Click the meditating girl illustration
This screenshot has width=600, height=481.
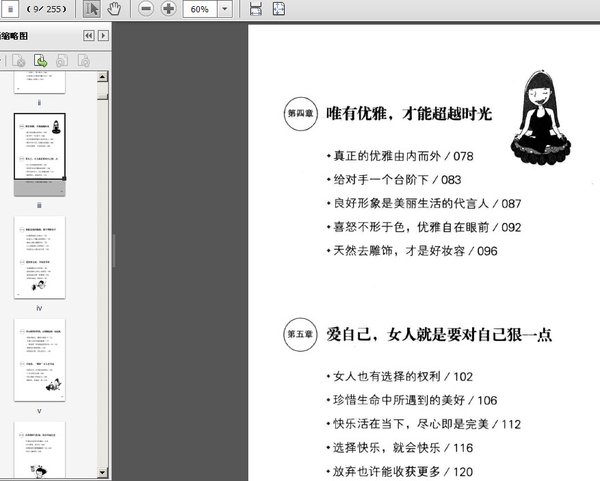[x=541, y=118]
